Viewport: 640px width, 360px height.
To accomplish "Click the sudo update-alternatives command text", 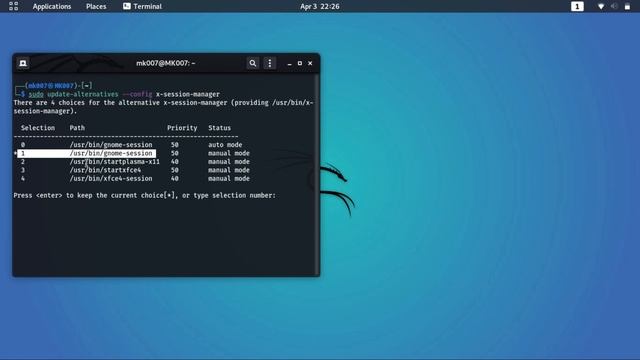I will (124, 94).
